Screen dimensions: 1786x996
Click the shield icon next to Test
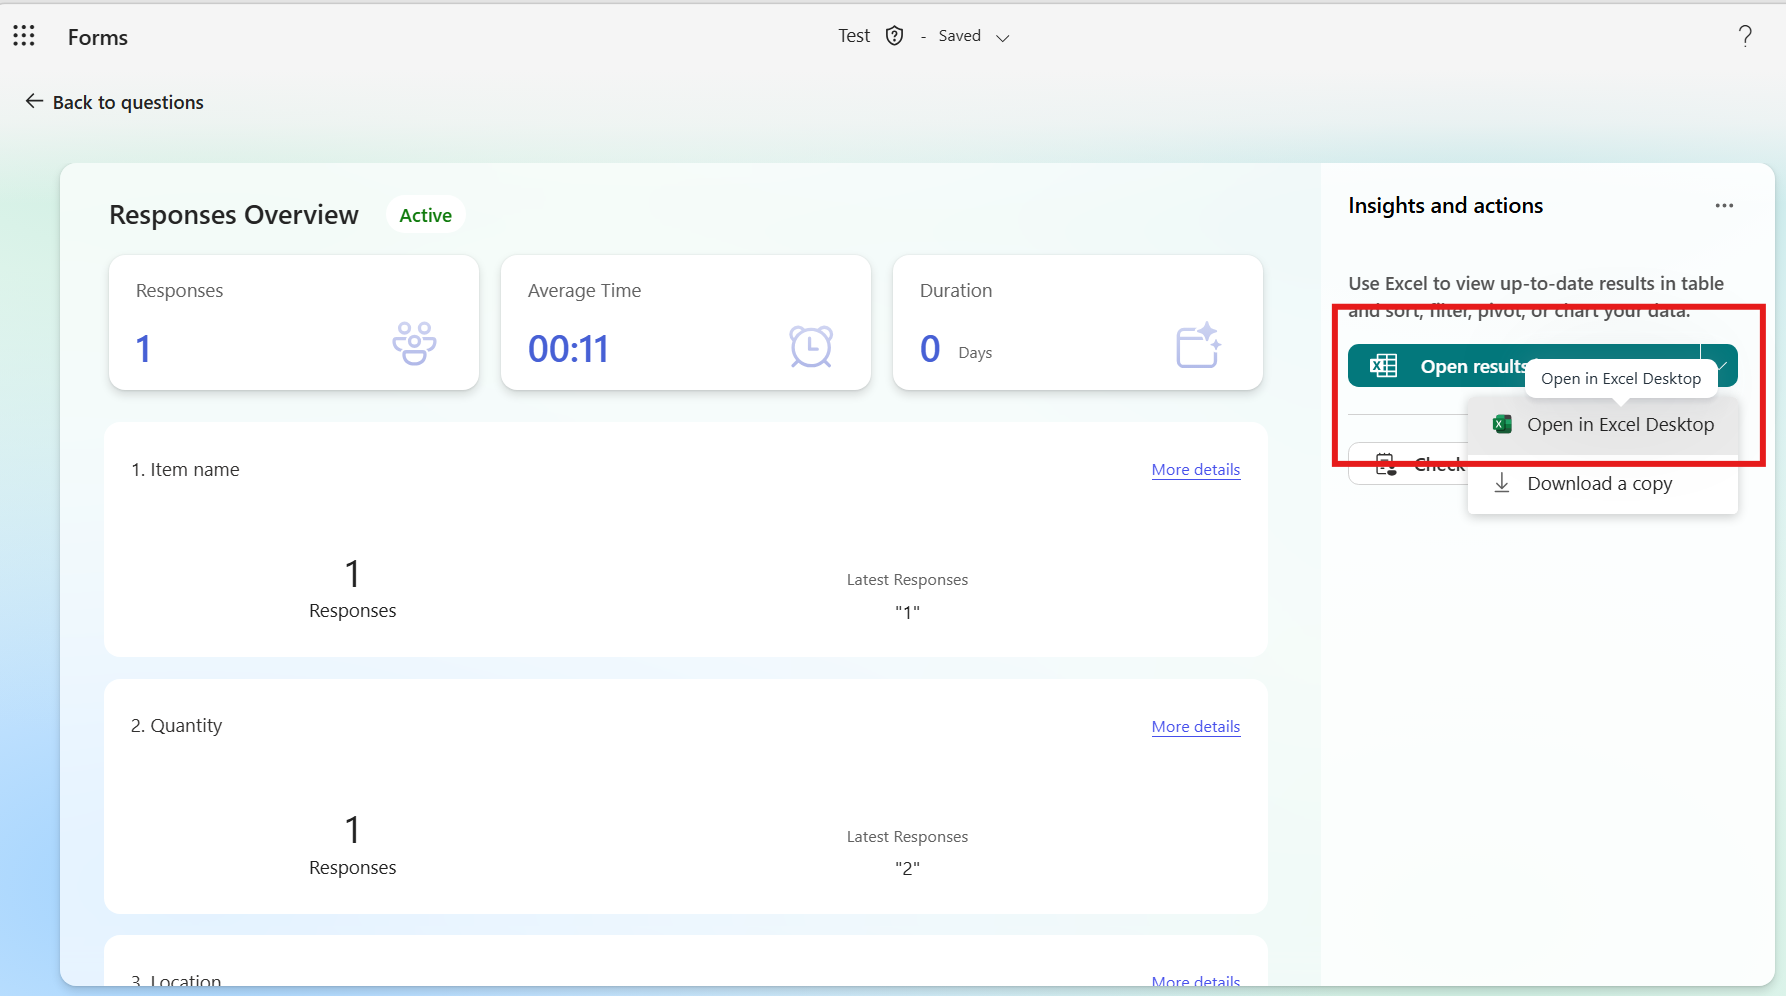tap(895, 36)
